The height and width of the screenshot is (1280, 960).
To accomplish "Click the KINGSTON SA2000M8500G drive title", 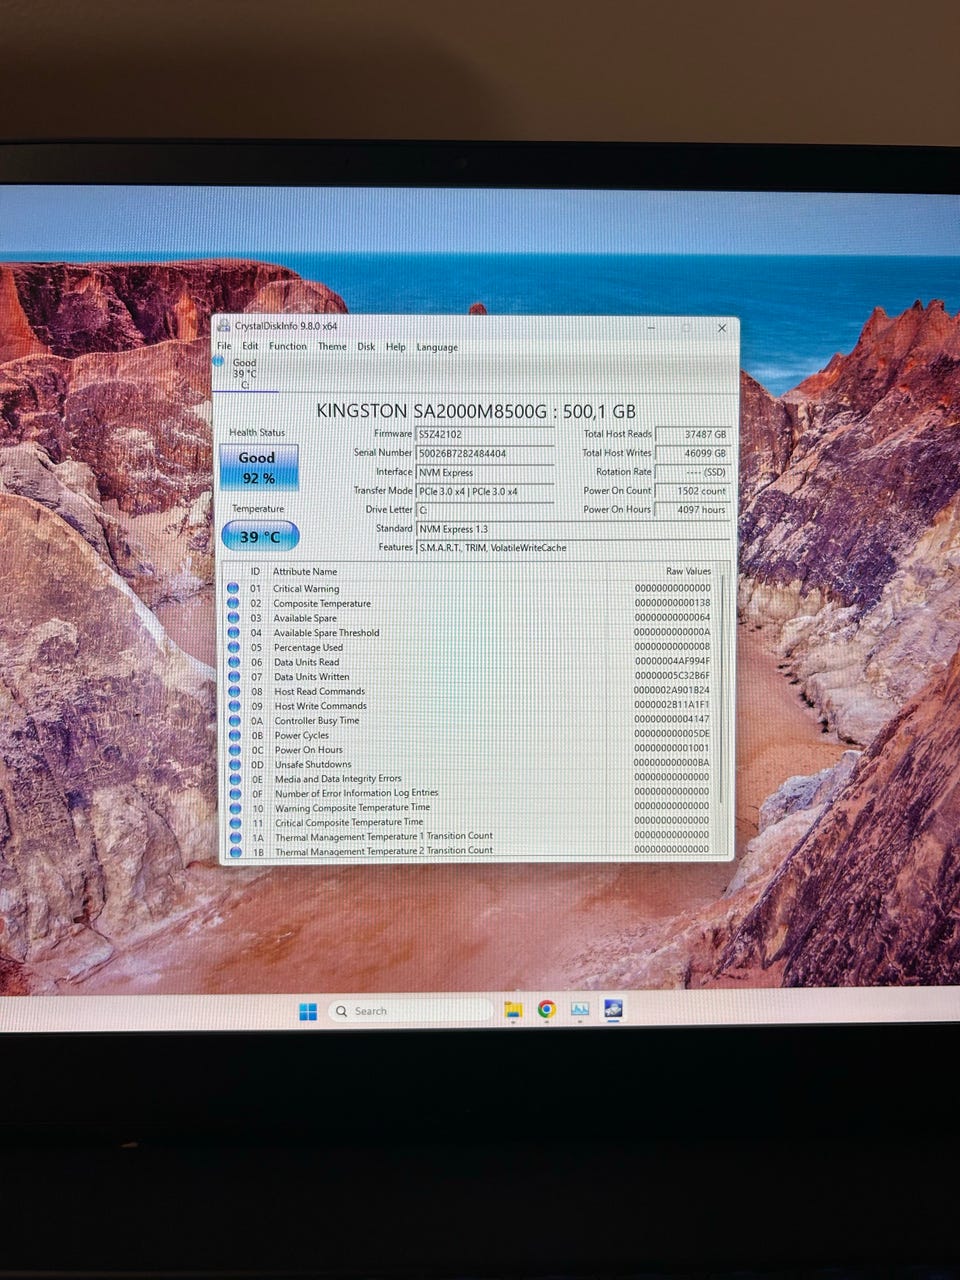I will tap(476, 411).
